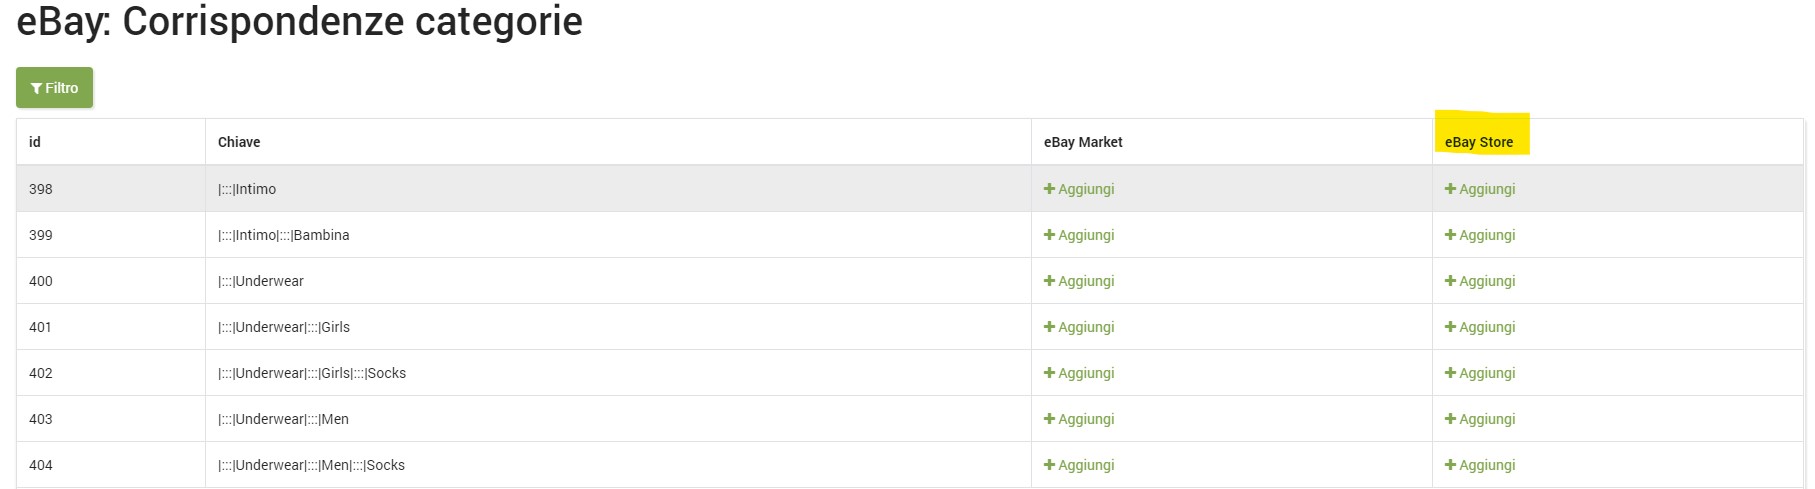Click the id column header
1815x489 pixels.
point(35,142)
